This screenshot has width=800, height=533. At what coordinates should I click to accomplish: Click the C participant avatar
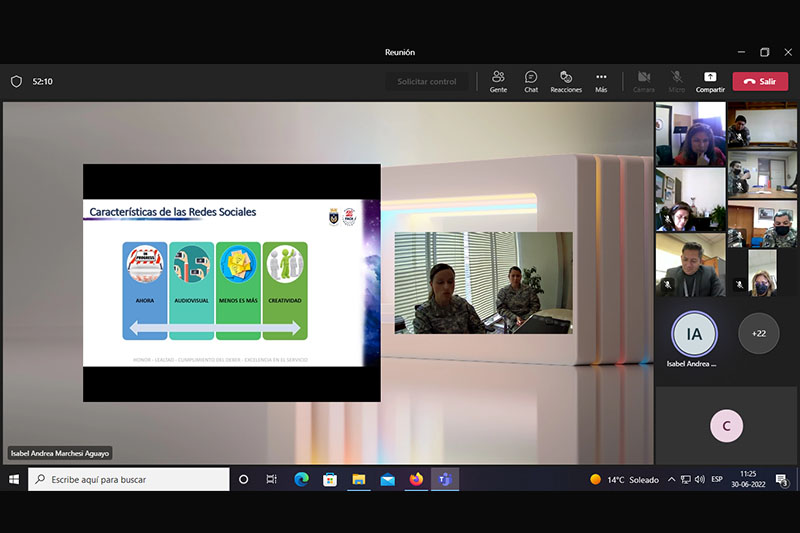click(727, 426)
